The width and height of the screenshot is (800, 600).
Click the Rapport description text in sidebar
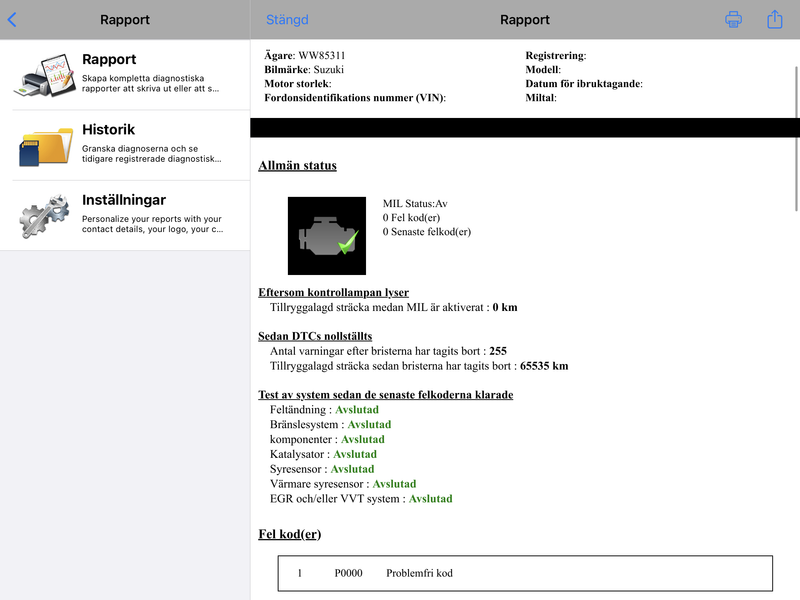(151, 83)
